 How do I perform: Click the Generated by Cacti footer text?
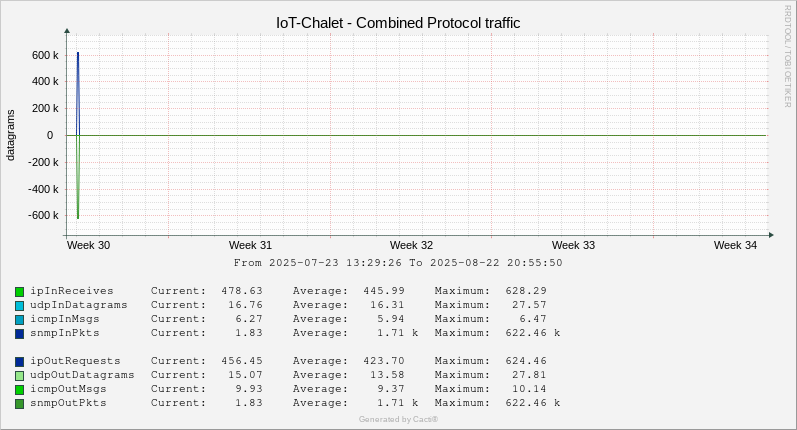pyautogui.click(x=398, y=419)
